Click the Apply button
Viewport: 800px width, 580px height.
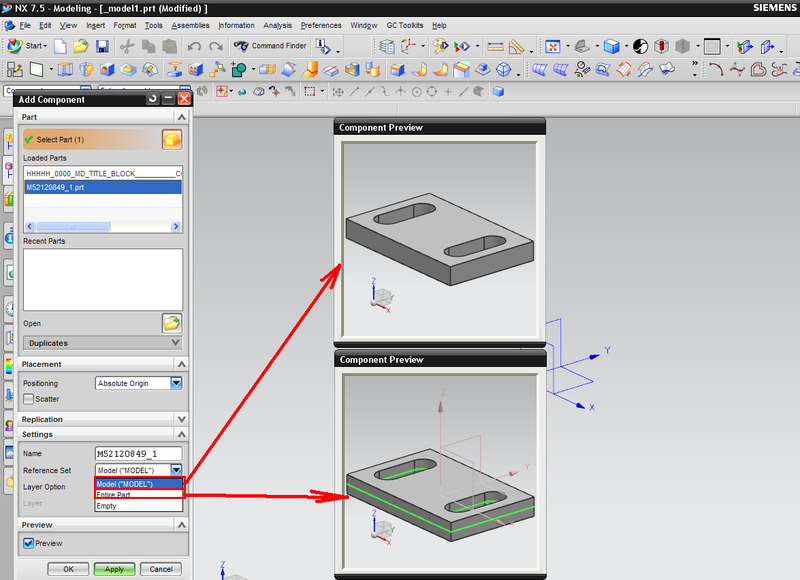114,569
